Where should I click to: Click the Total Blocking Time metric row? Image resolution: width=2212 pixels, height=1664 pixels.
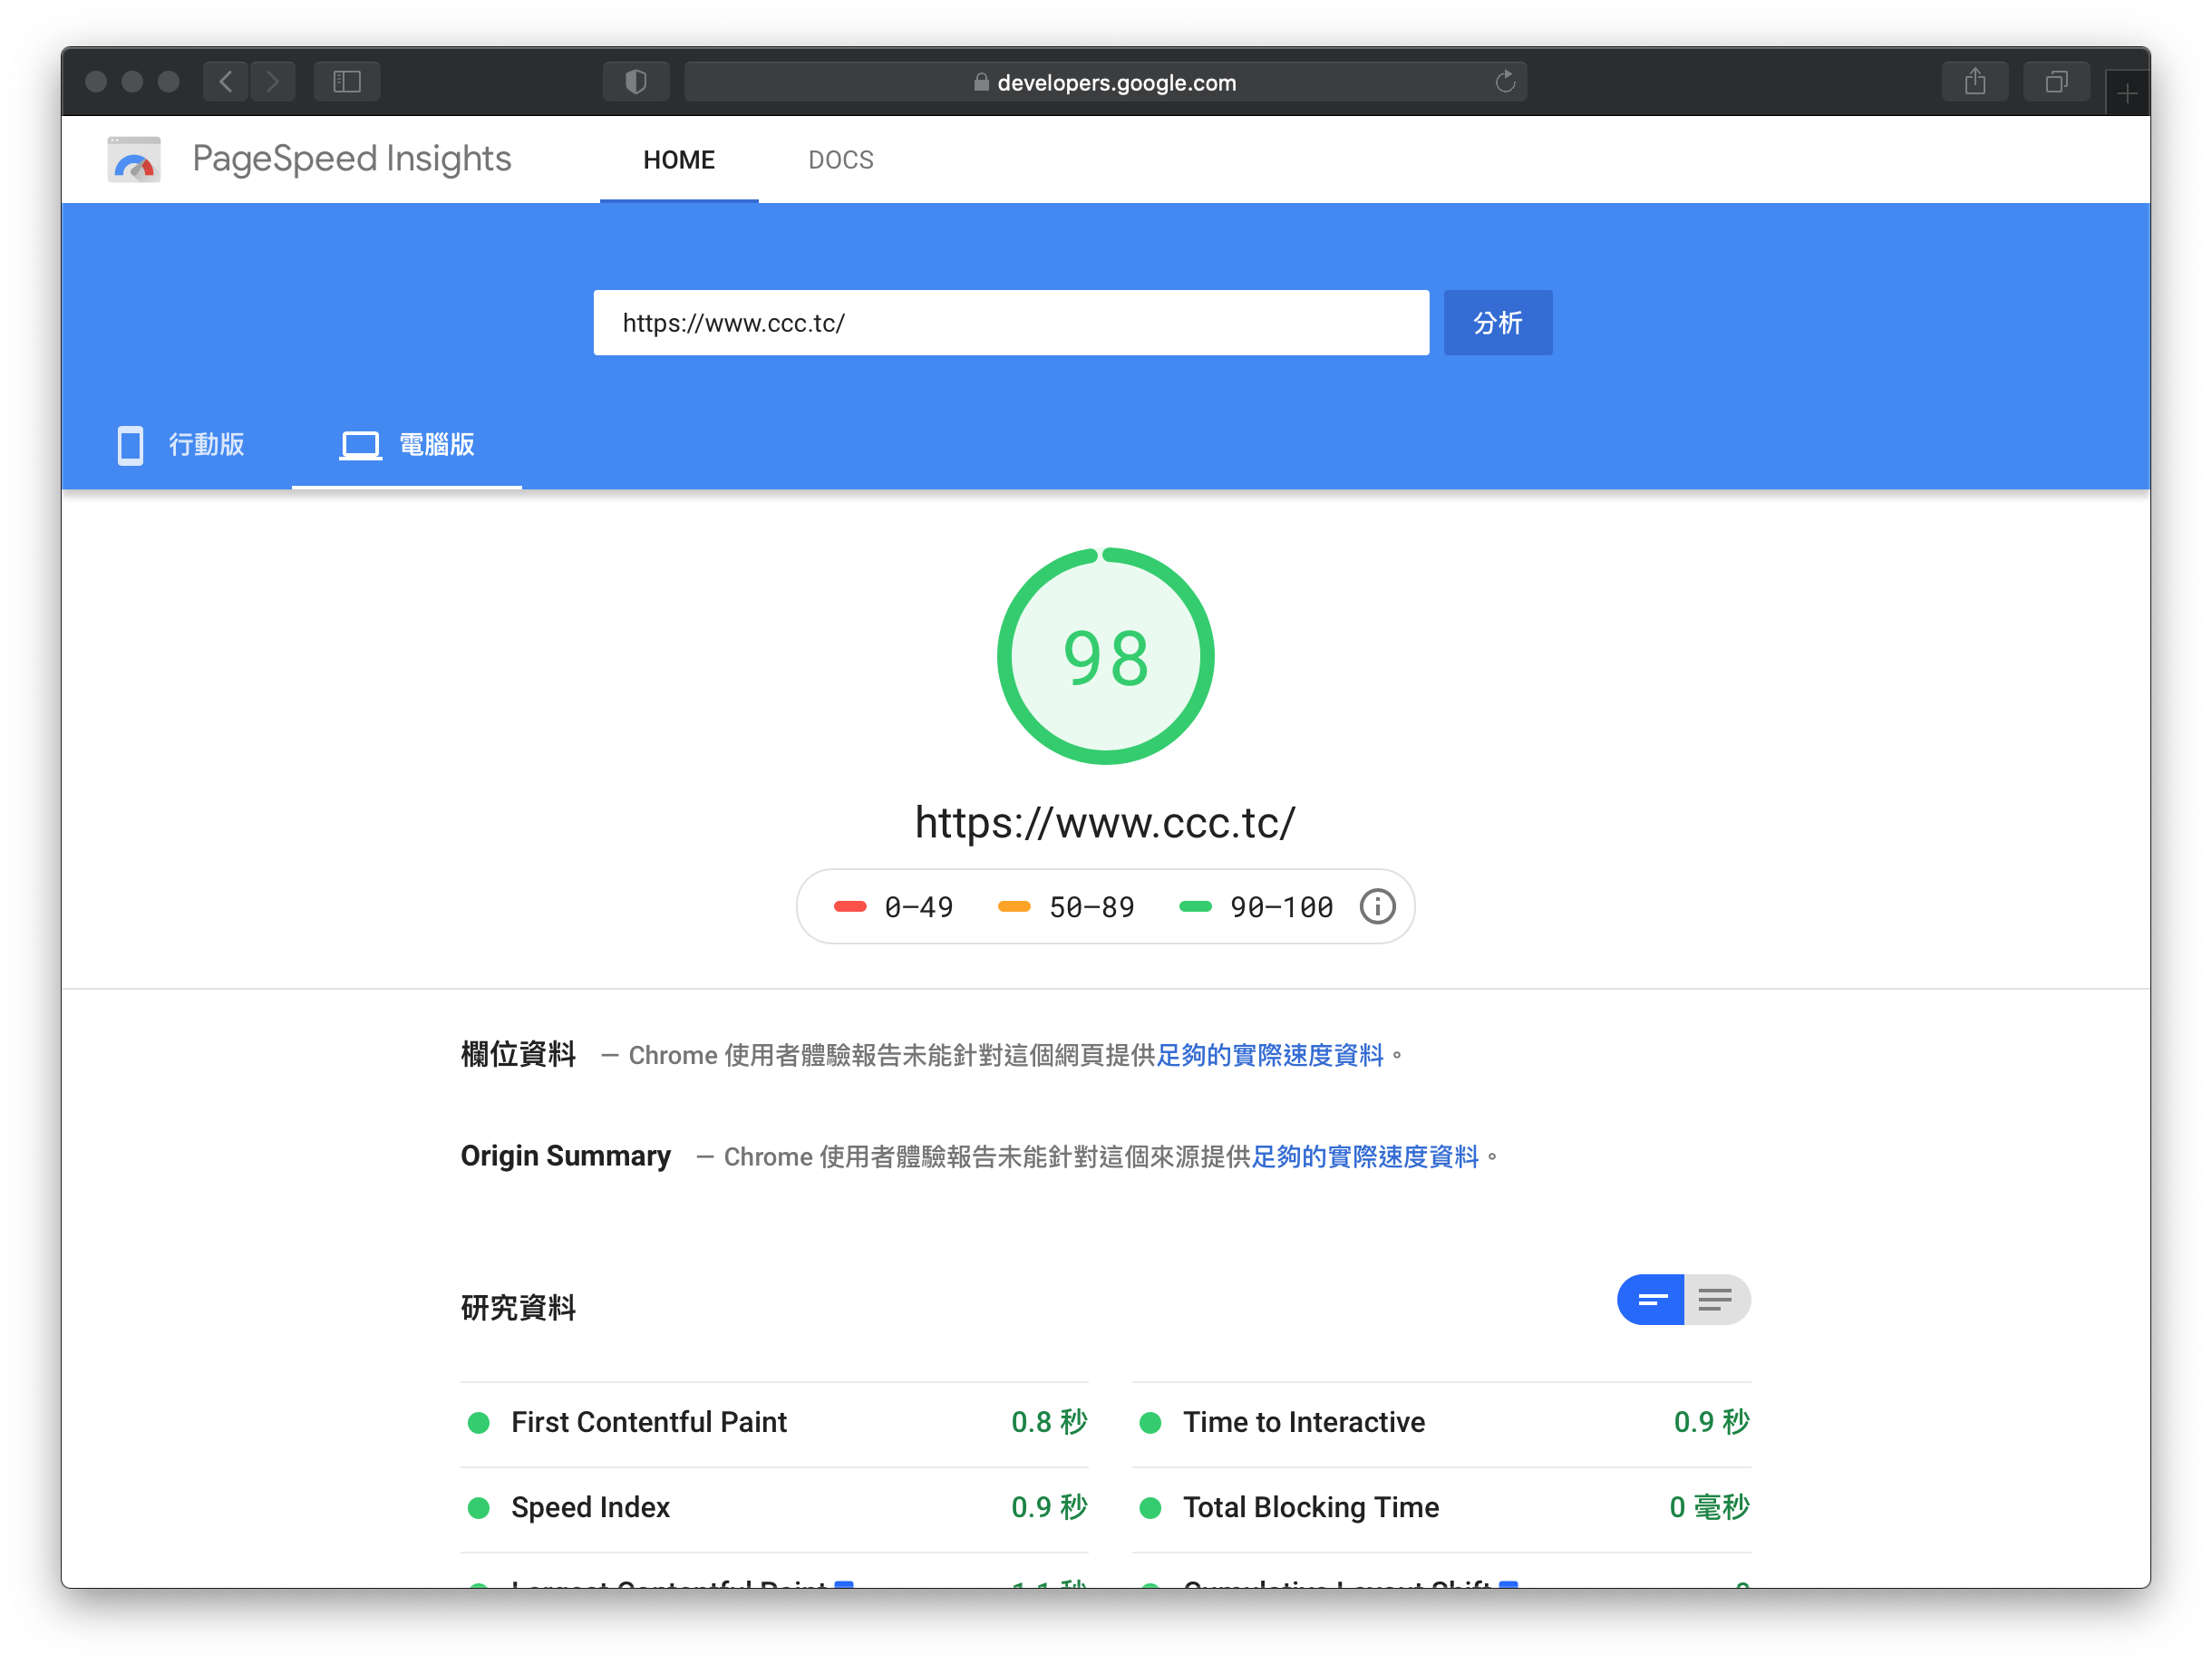(1441, 1507)
